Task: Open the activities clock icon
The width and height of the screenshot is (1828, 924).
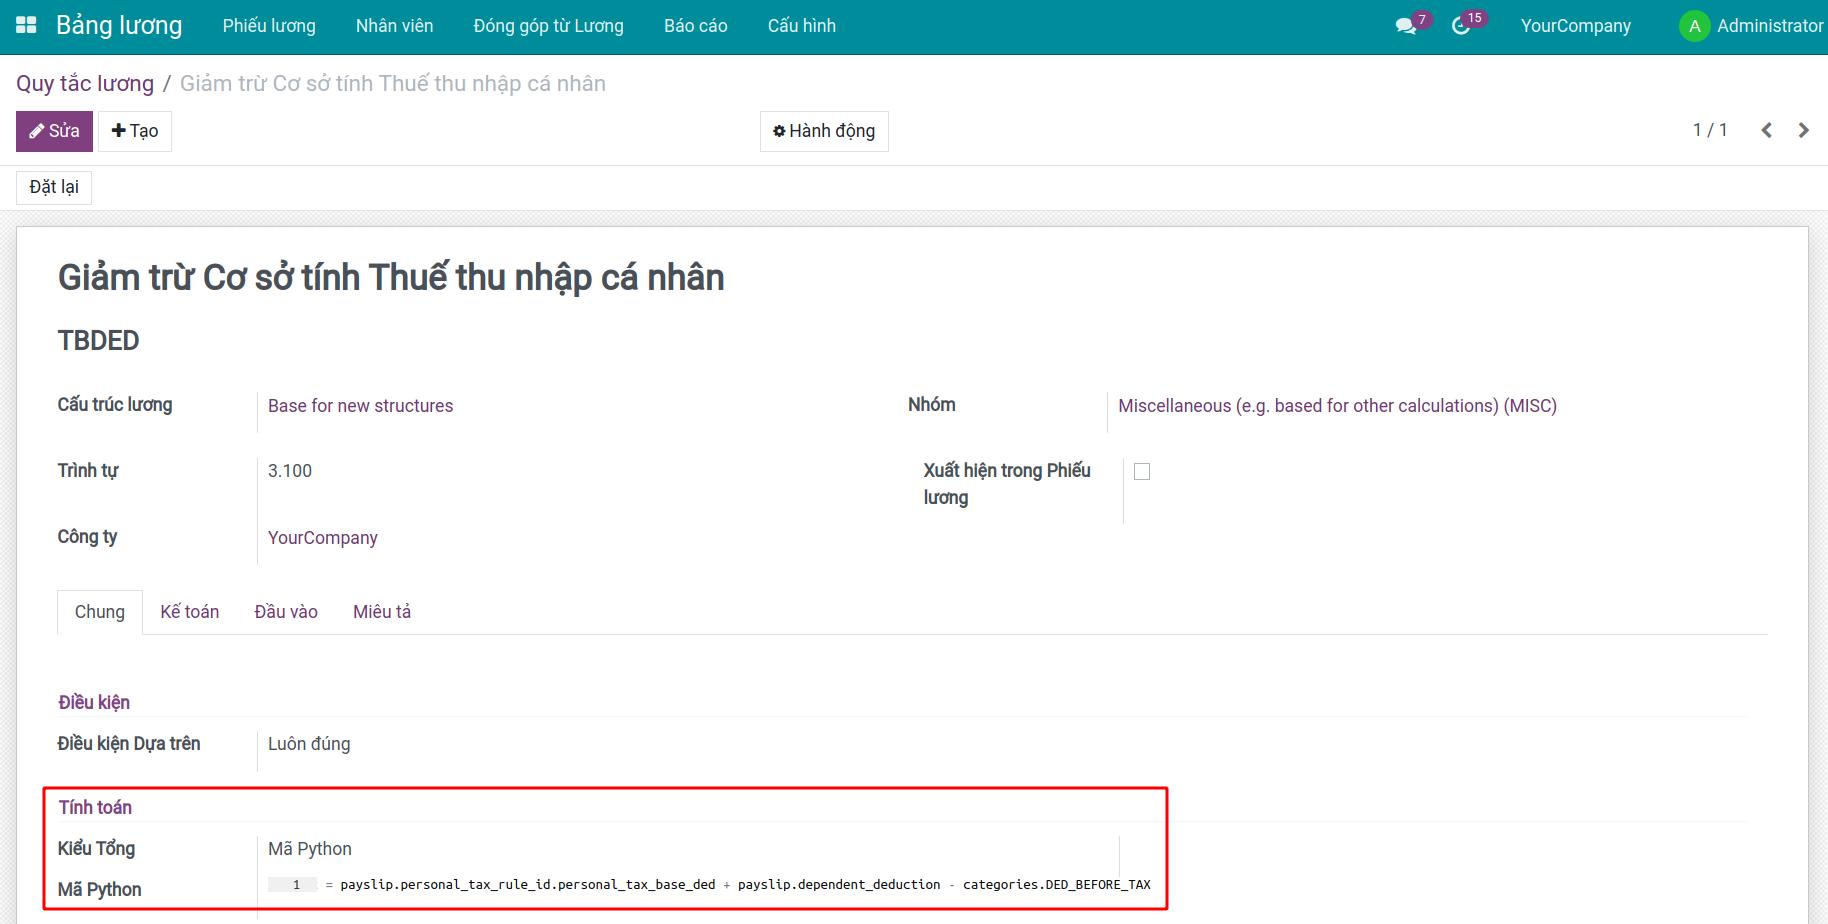Action: tap(1461, 26)
